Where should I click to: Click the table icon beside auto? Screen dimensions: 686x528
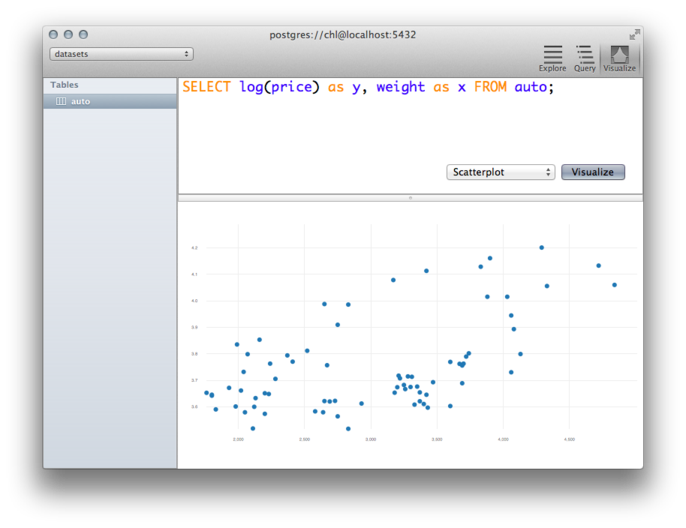pyautogui.click(x=61, y=101)
